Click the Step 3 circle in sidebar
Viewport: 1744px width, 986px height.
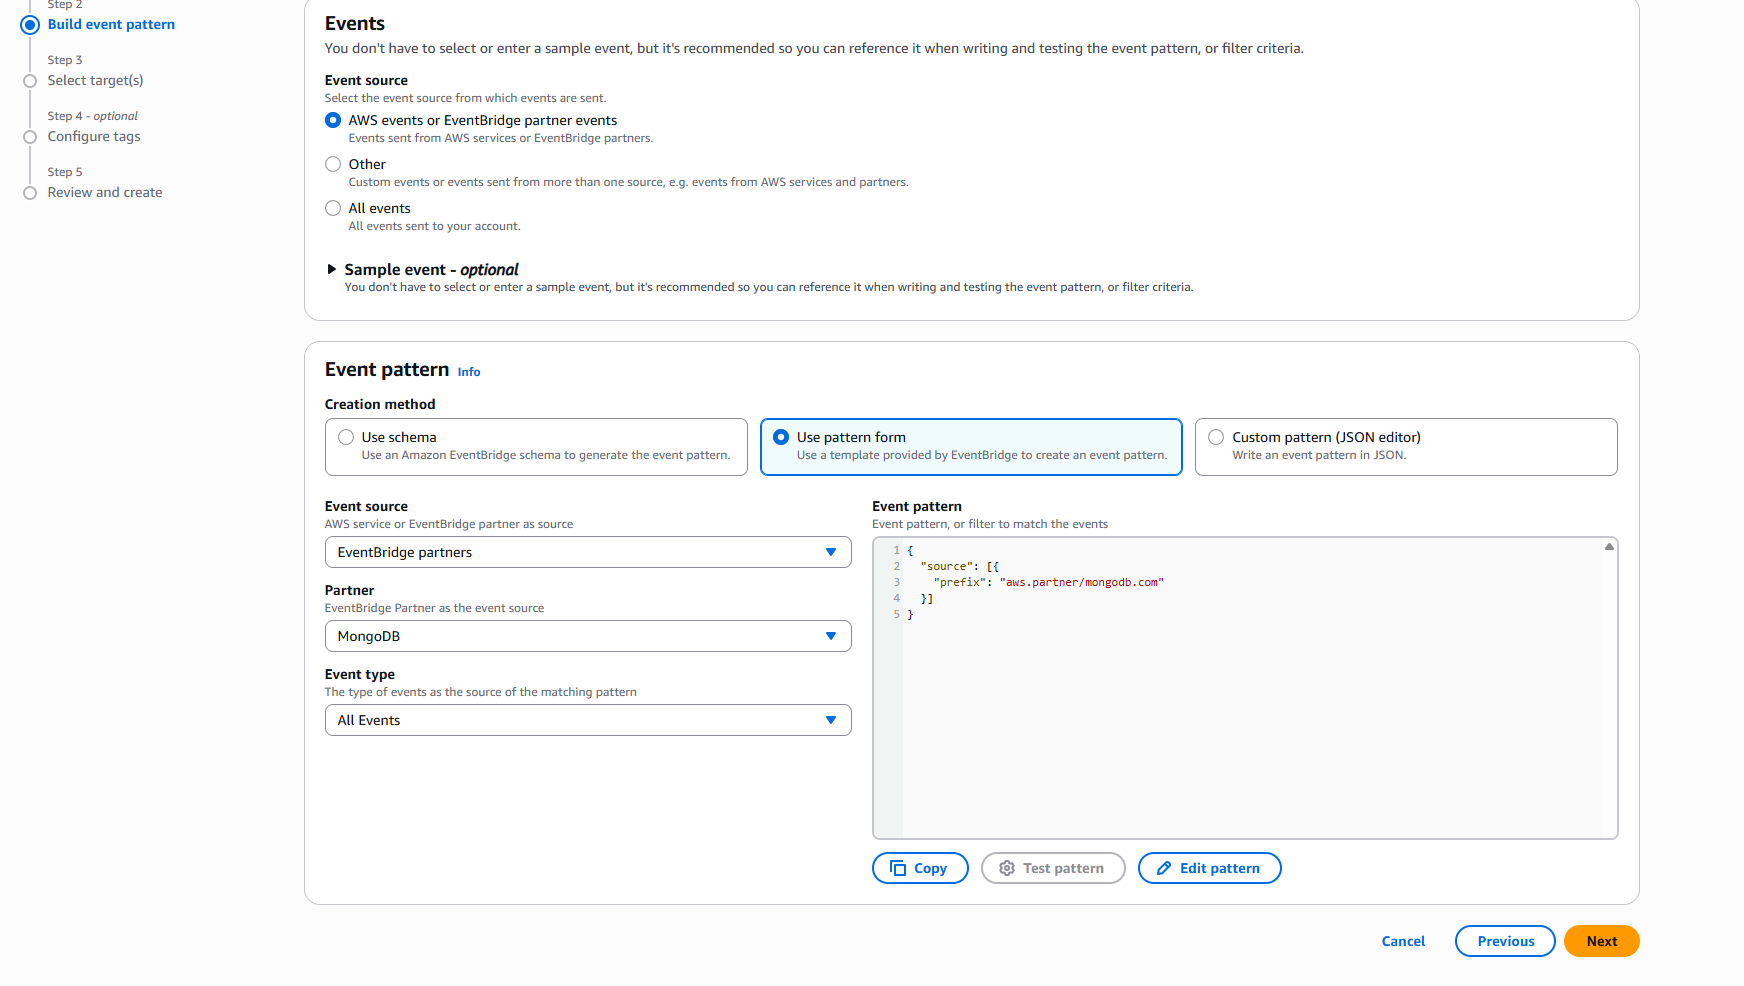click(30, 80)
